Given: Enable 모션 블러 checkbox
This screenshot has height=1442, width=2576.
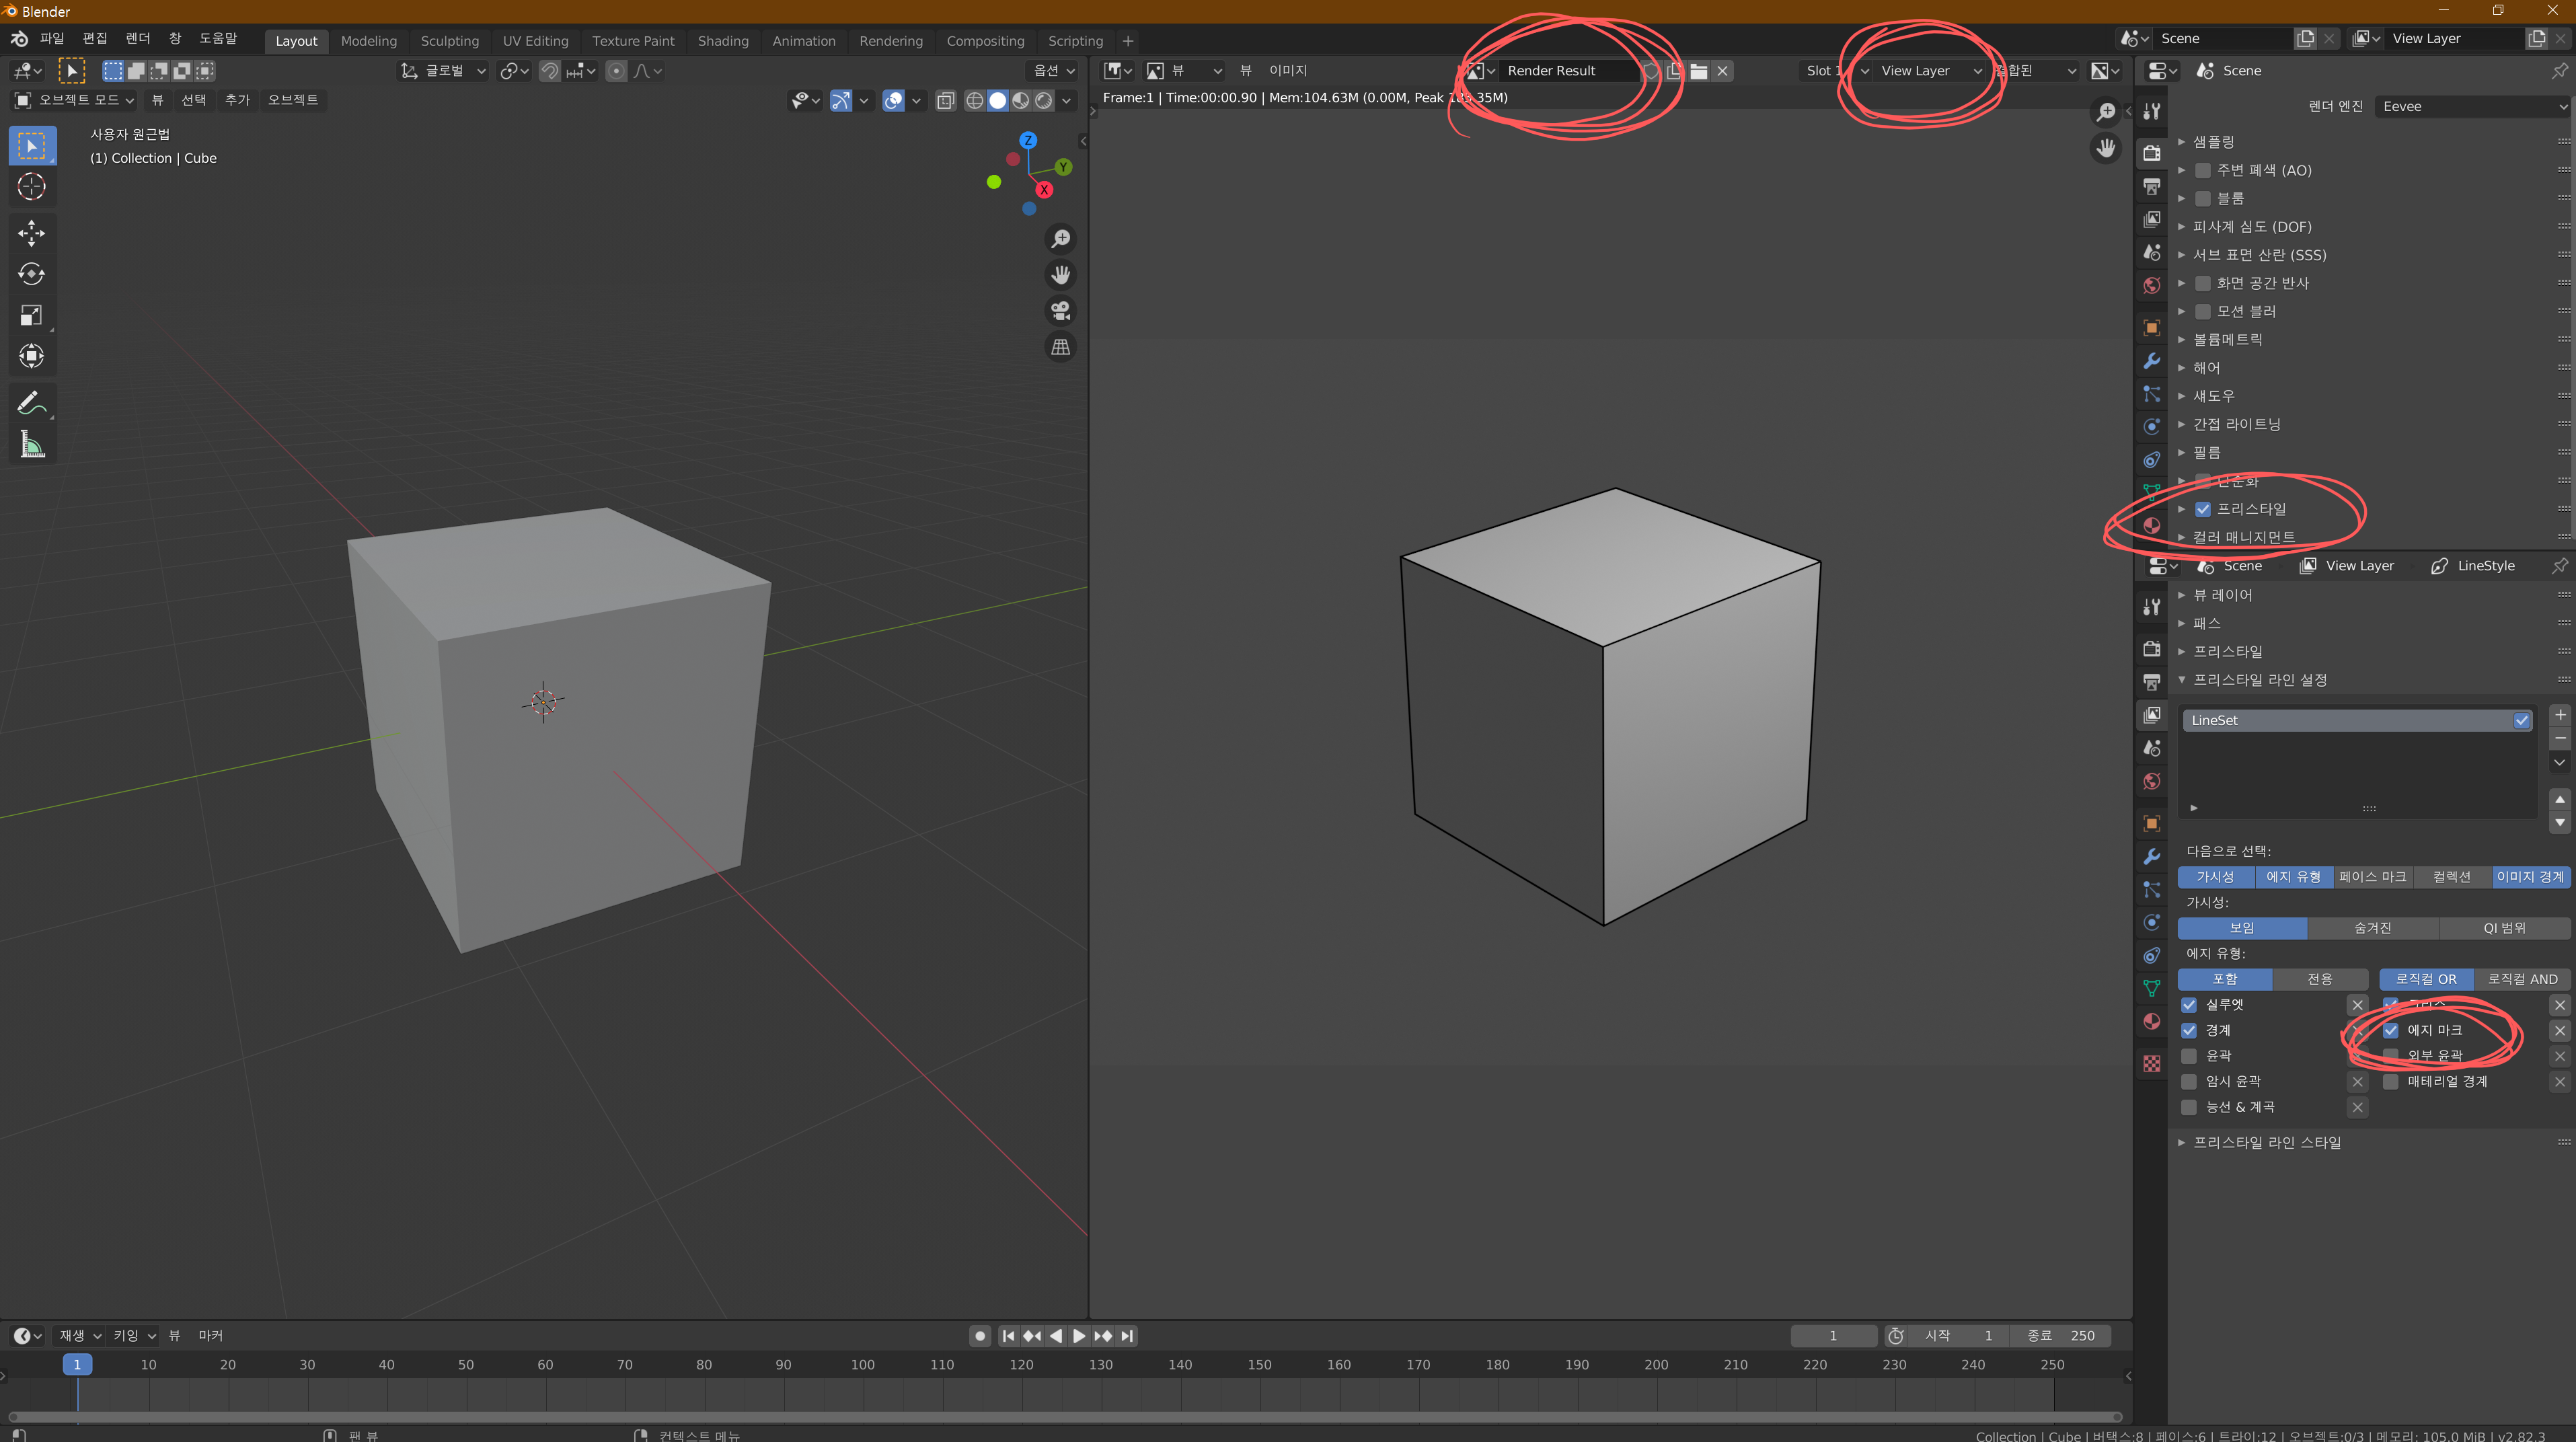Looking at the screenshot, I should [x=2202, y=312].
